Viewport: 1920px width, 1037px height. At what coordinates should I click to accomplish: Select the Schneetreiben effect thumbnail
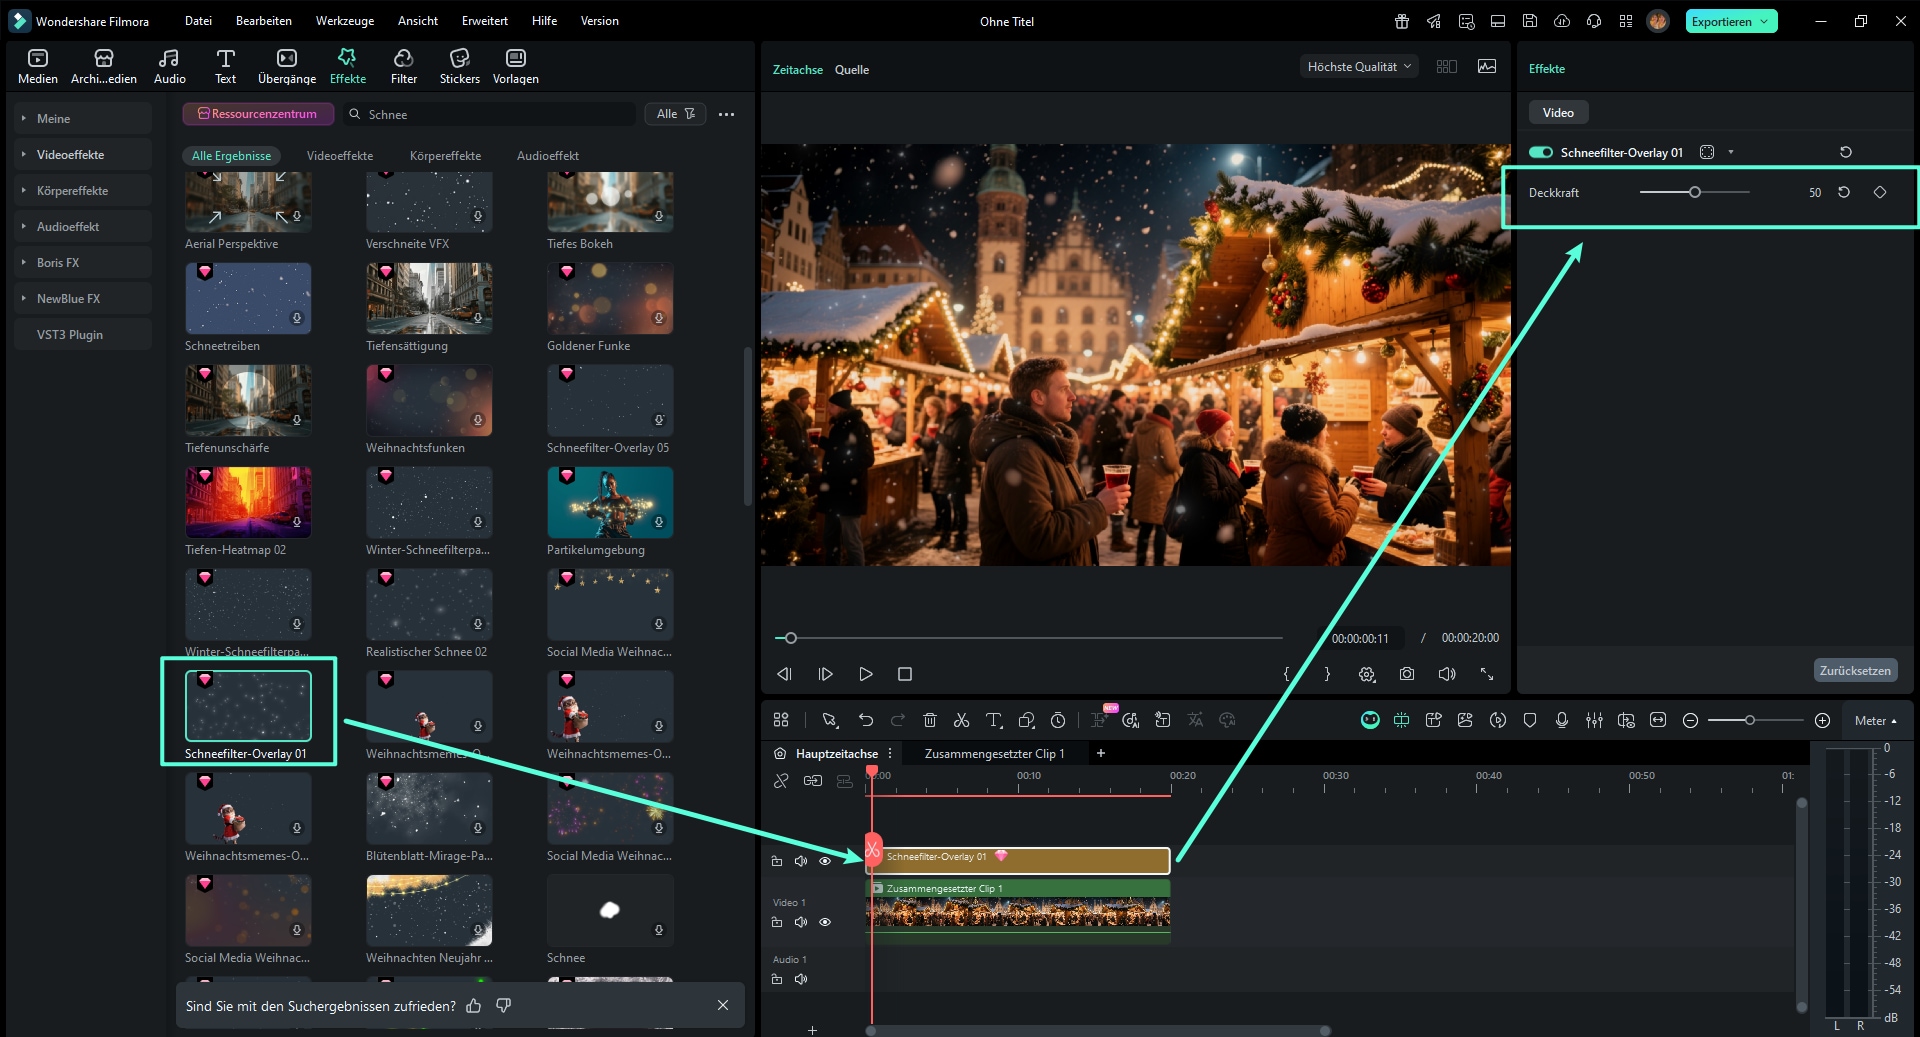click(248, 298)
